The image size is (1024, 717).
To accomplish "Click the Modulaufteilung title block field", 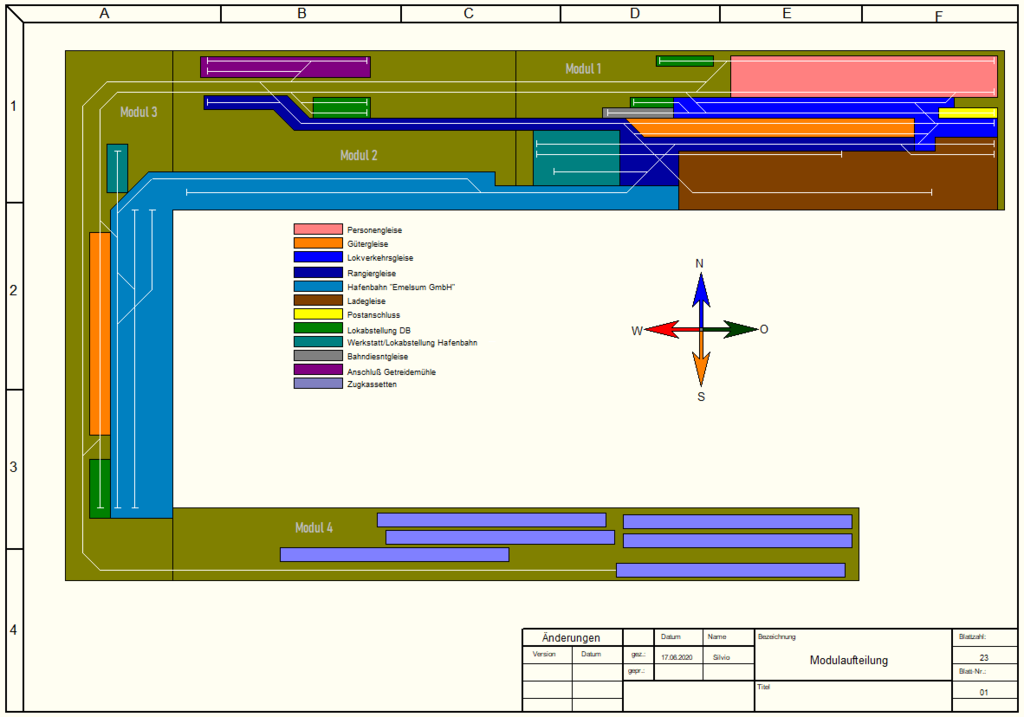I will point(848,660).
